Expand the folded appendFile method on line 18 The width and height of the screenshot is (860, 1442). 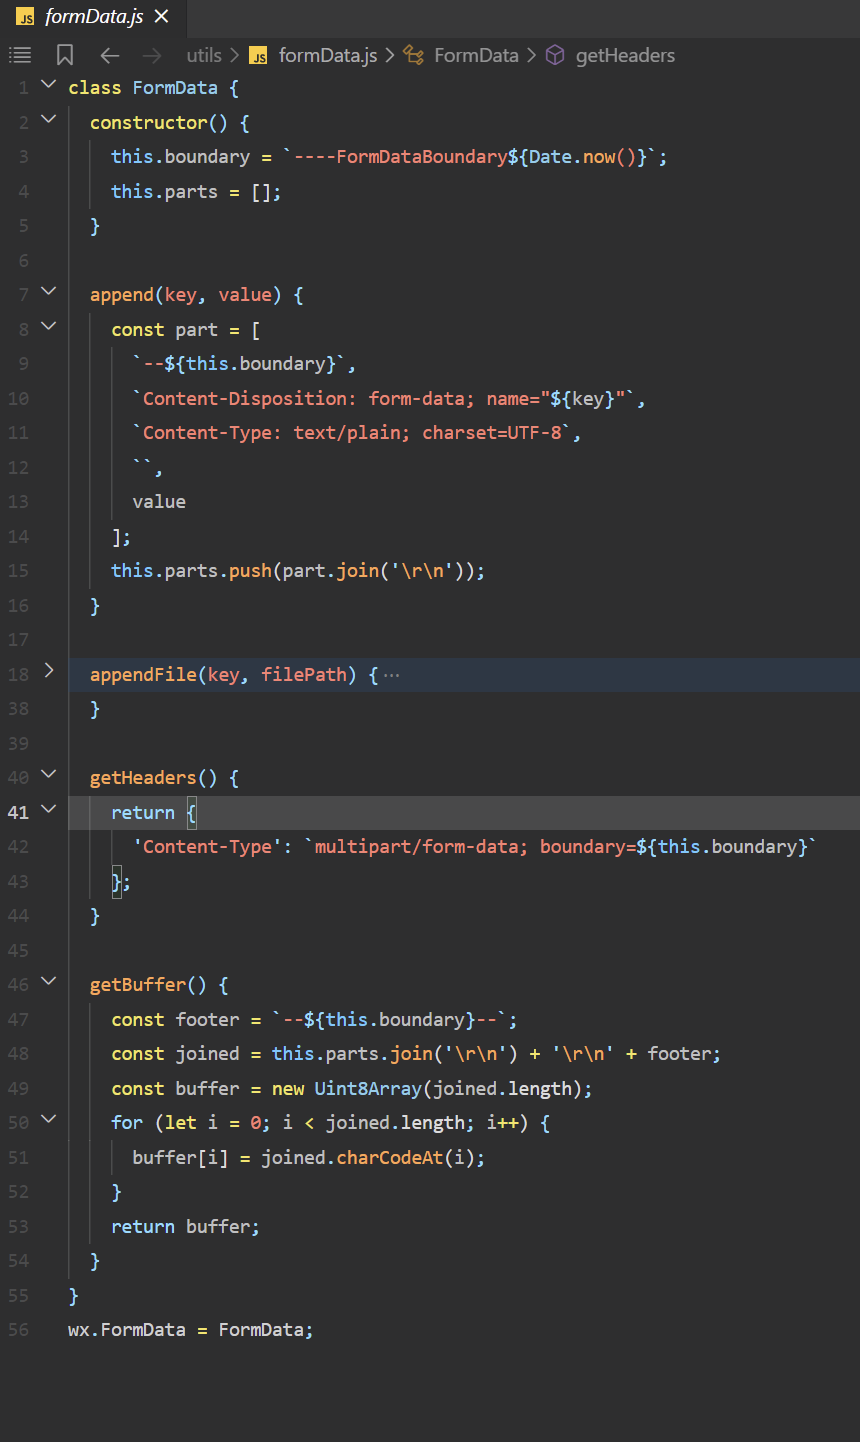[x=48, y=671]
